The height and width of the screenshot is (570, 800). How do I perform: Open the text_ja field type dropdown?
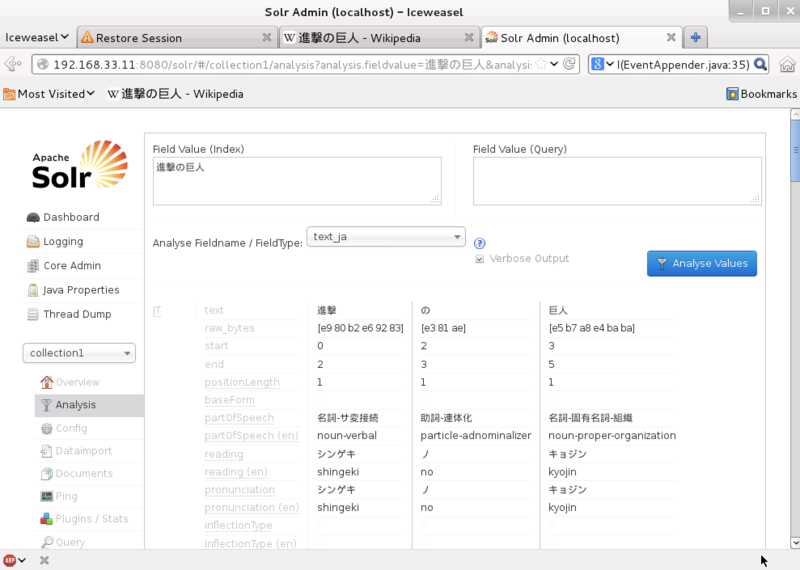386,237
